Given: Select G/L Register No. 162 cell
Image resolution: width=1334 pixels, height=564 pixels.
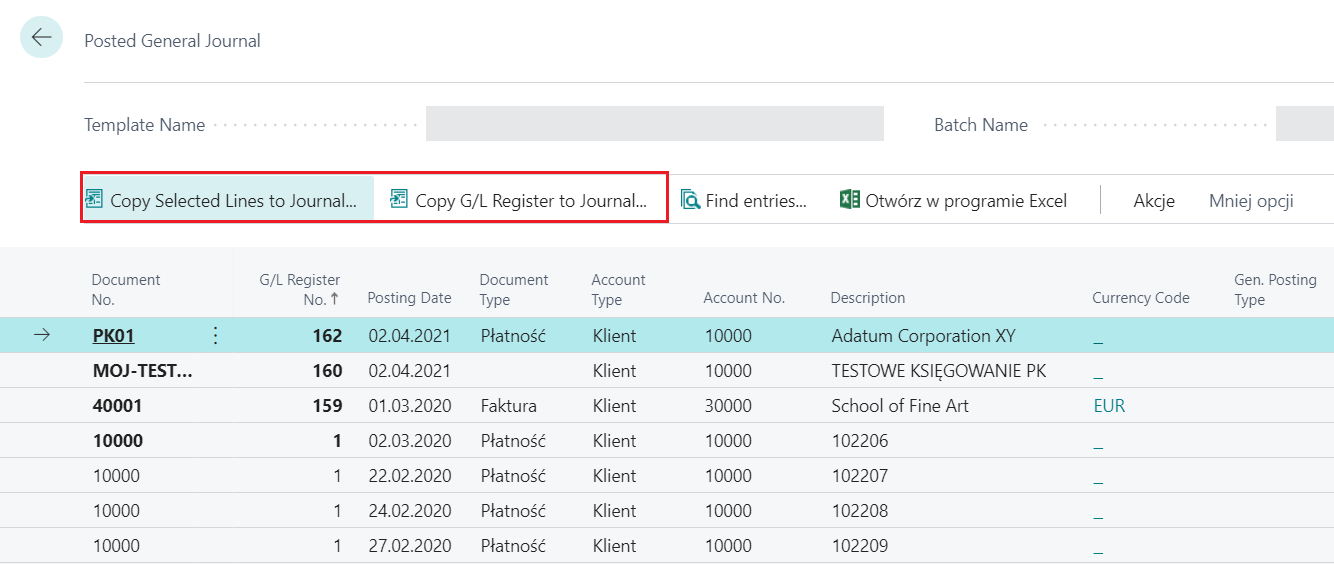Looking at the screenshot, I should click(x=326, y=336).
